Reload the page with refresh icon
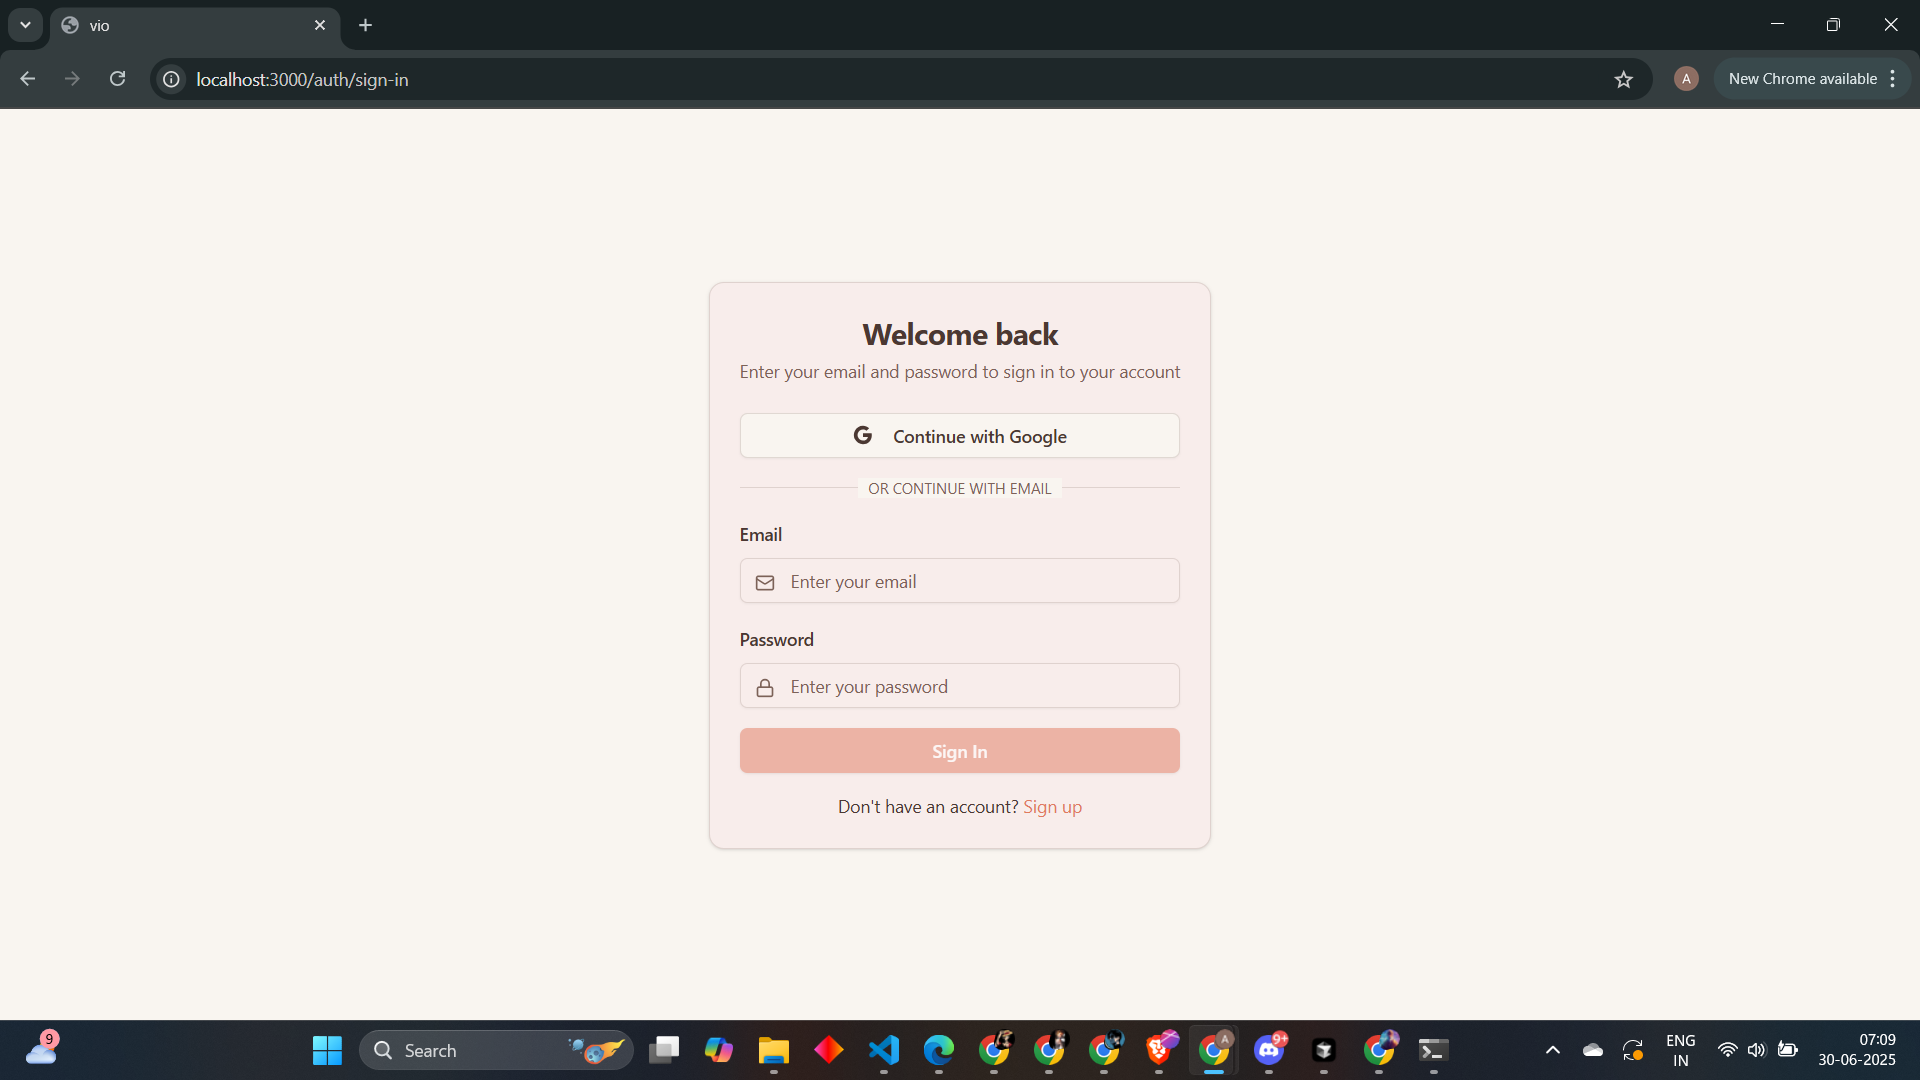The height and width of the screenshot is (1080, 1920). click(x=118, y=79)
